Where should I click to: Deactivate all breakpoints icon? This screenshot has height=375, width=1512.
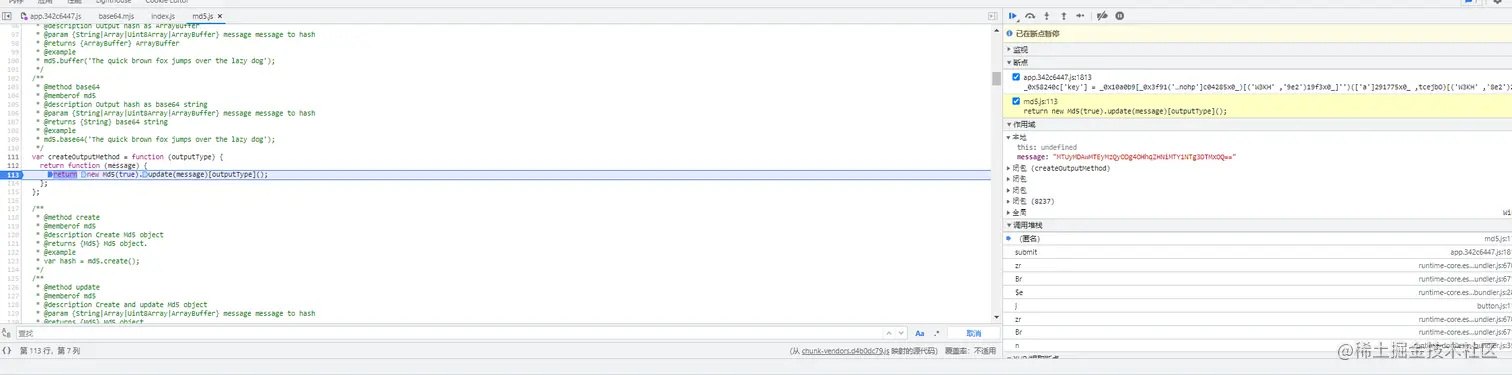1102,16
